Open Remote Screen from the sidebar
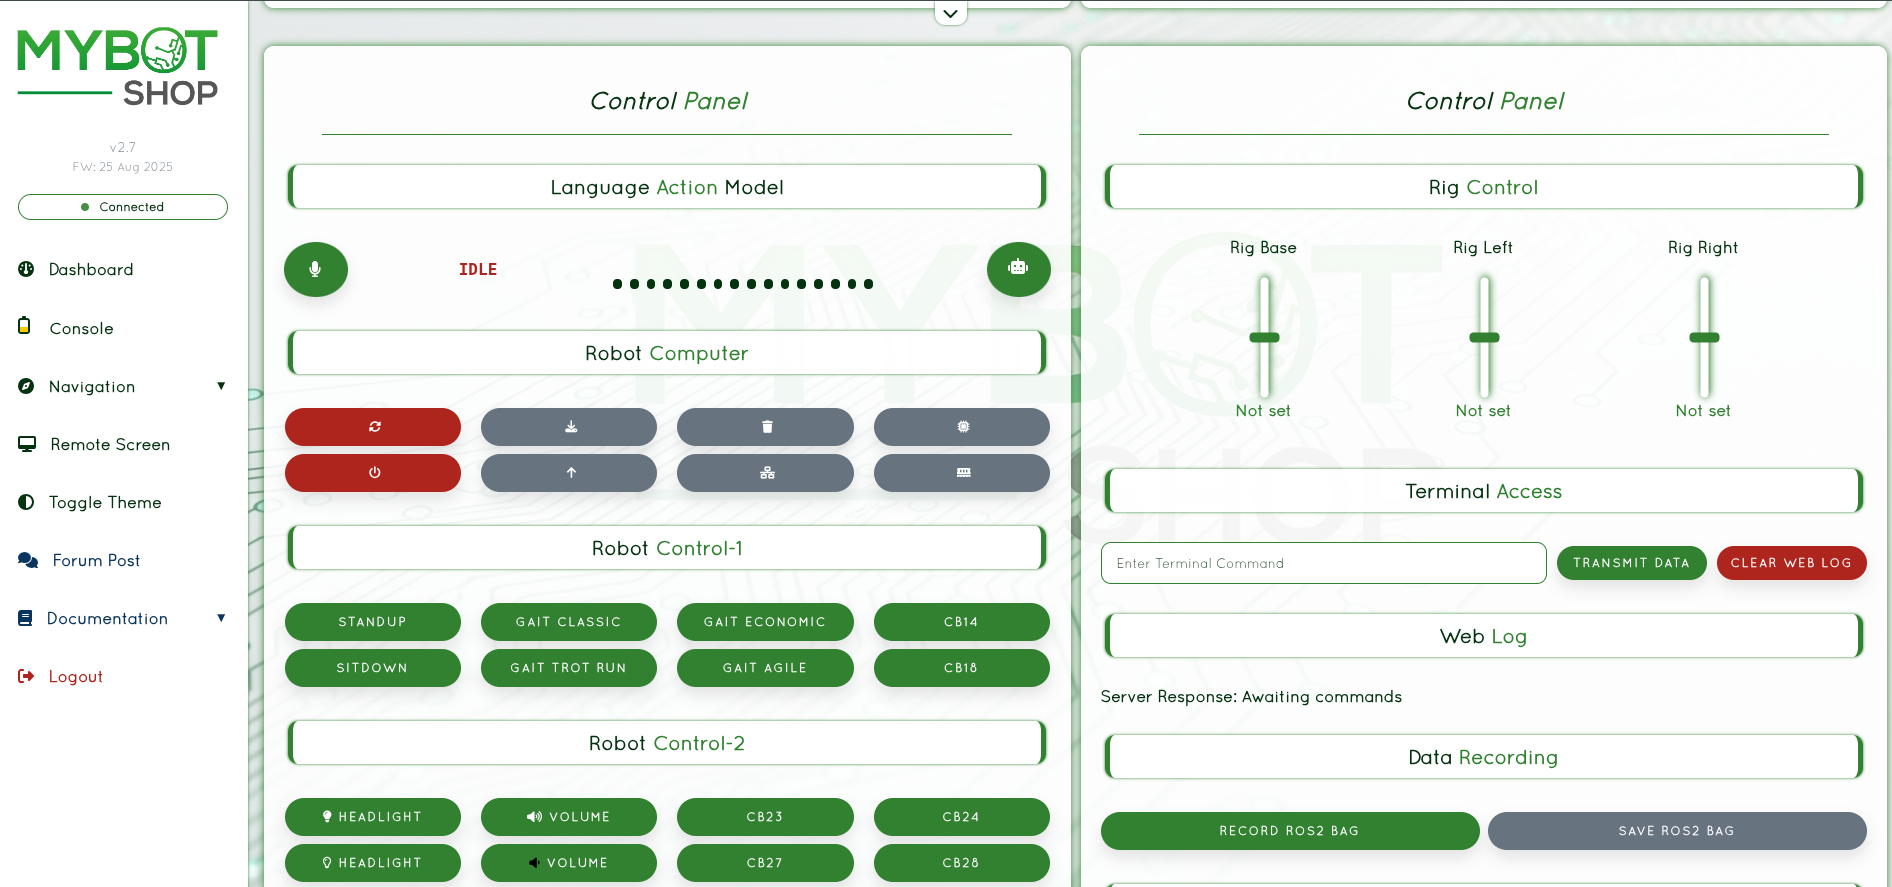Screen dimensions: 1892x887 (109, 444)
